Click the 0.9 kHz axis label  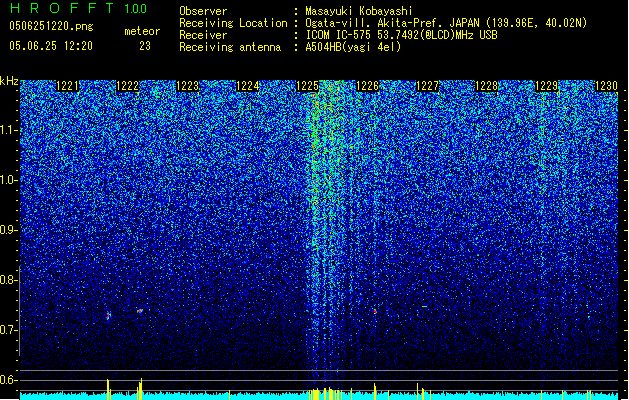tap(9, 230)
